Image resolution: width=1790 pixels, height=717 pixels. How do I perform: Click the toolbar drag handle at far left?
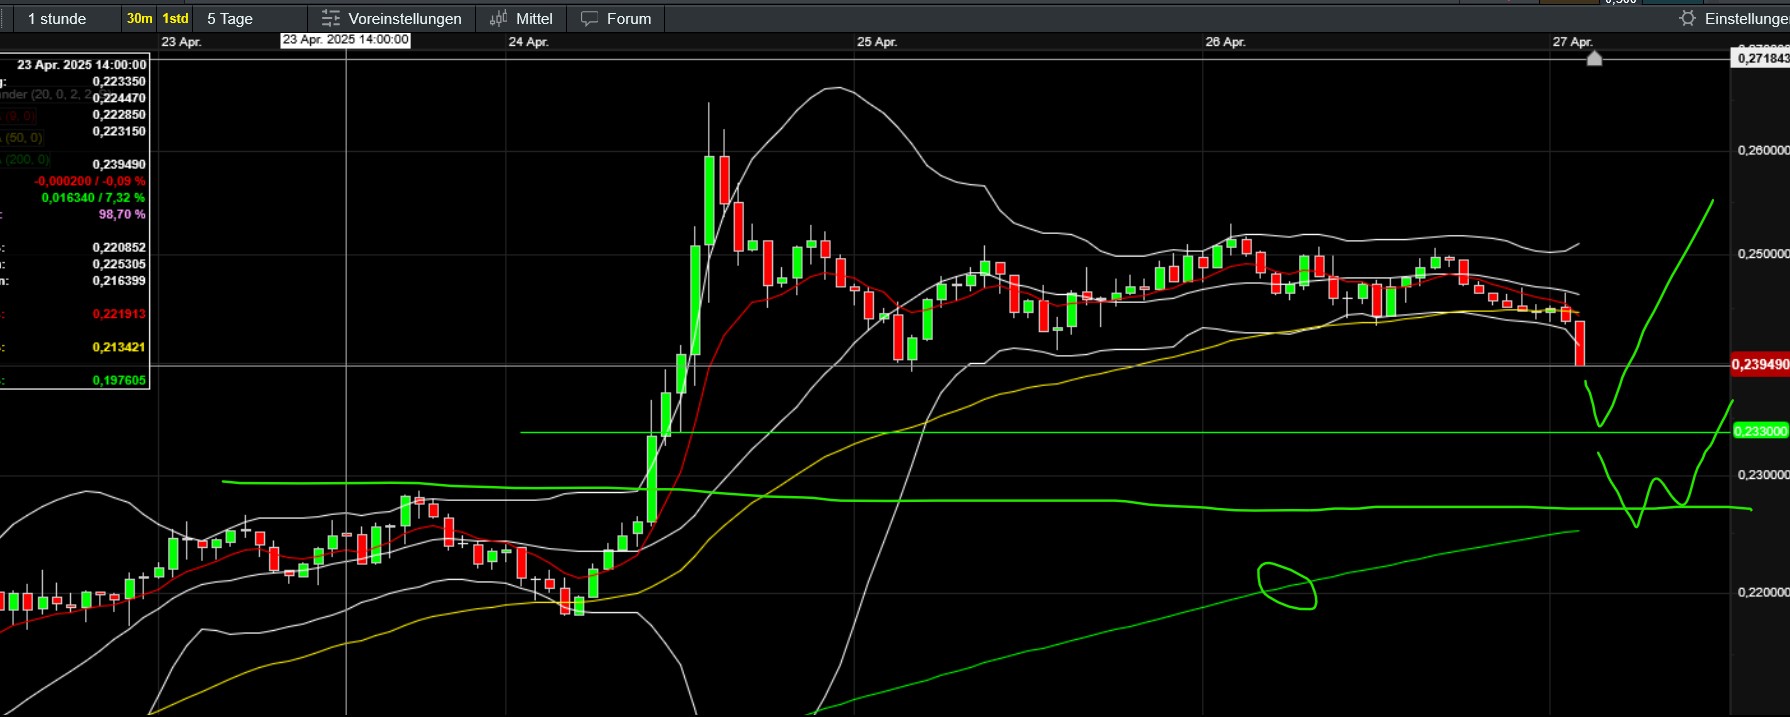pyautogui.click(x=3, y=18)
